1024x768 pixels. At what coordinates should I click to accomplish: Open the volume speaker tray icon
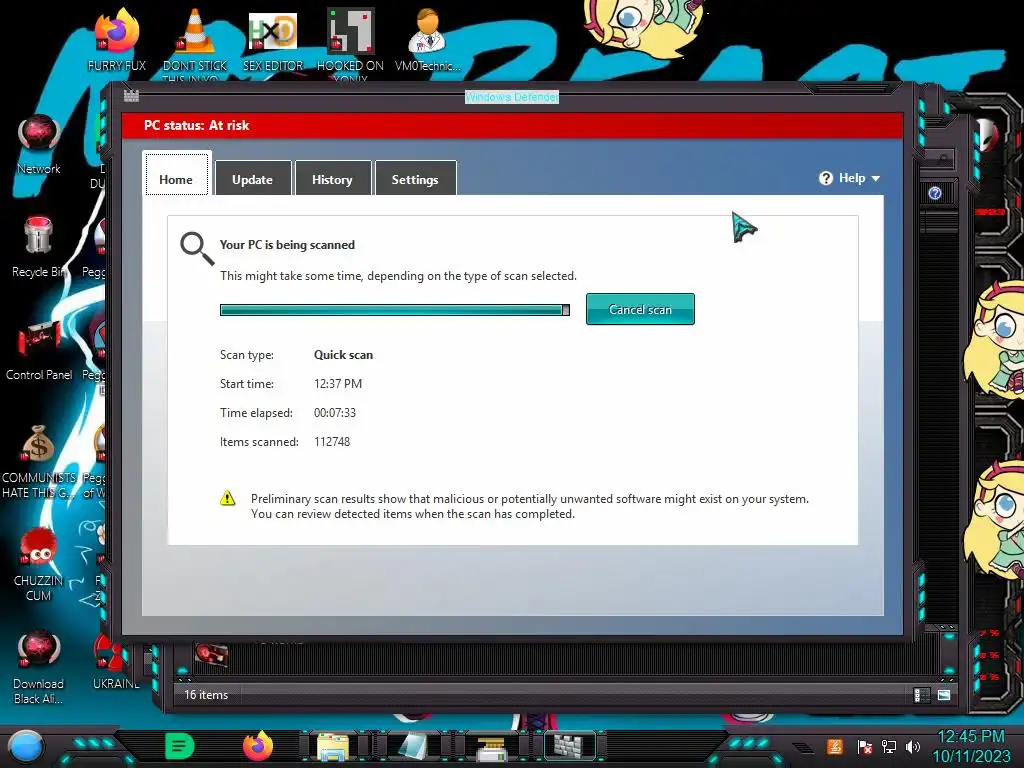(913, 746)
